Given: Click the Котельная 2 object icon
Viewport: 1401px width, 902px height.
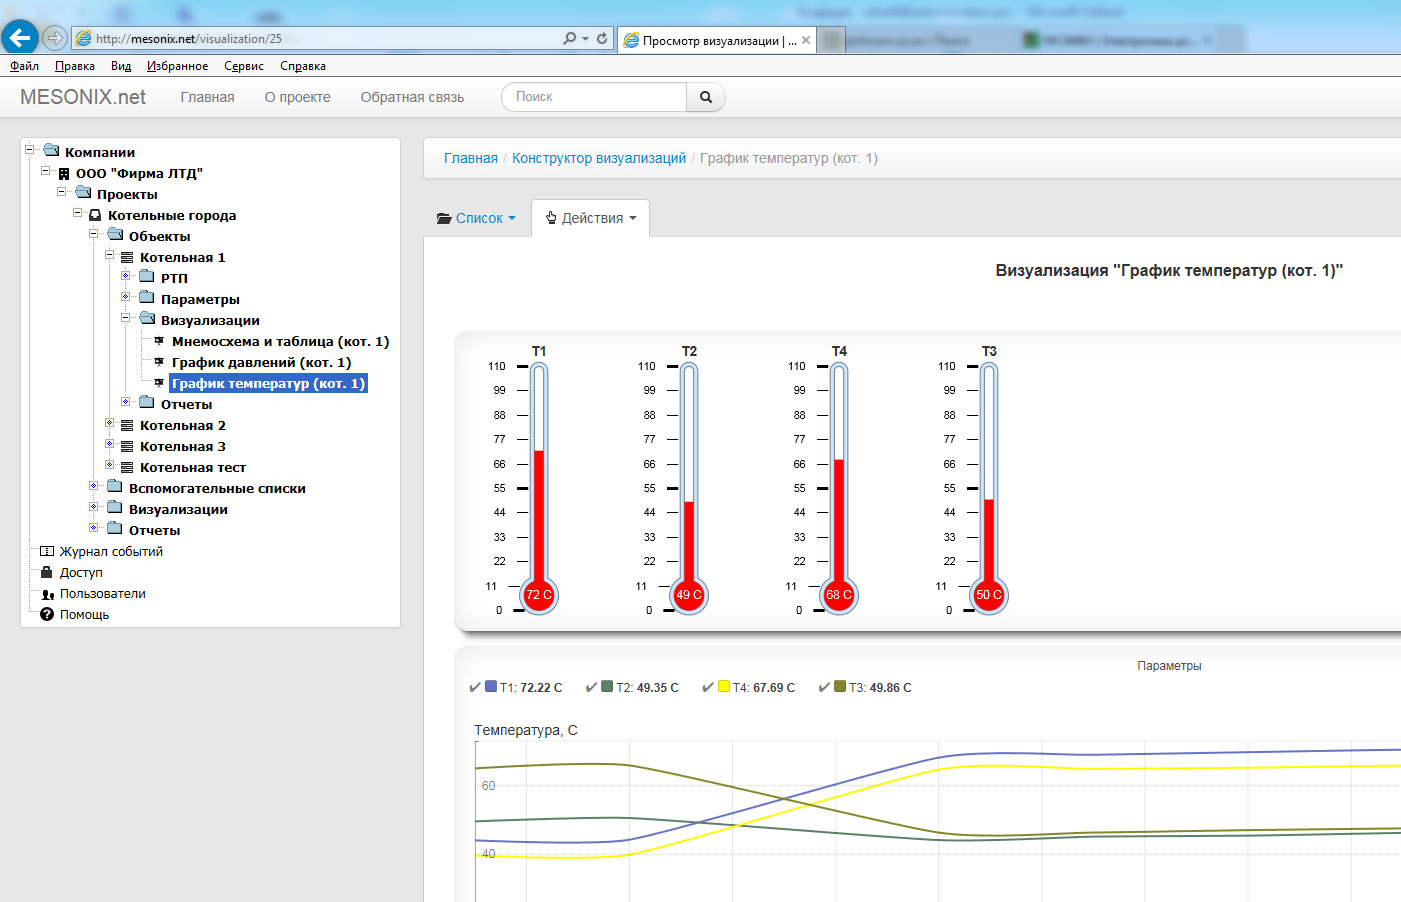Looking at the screenshot, I should tap(127, 425).
